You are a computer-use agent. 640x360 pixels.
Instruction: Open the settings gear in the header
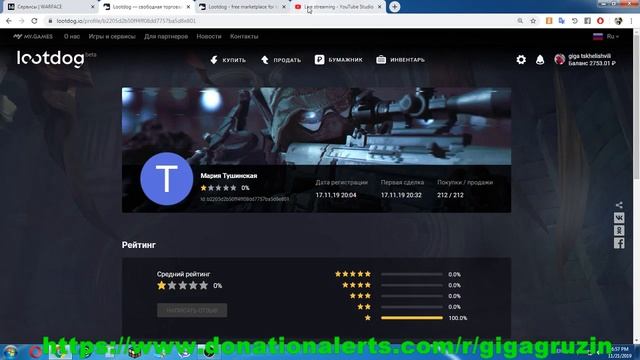point(521,60)
